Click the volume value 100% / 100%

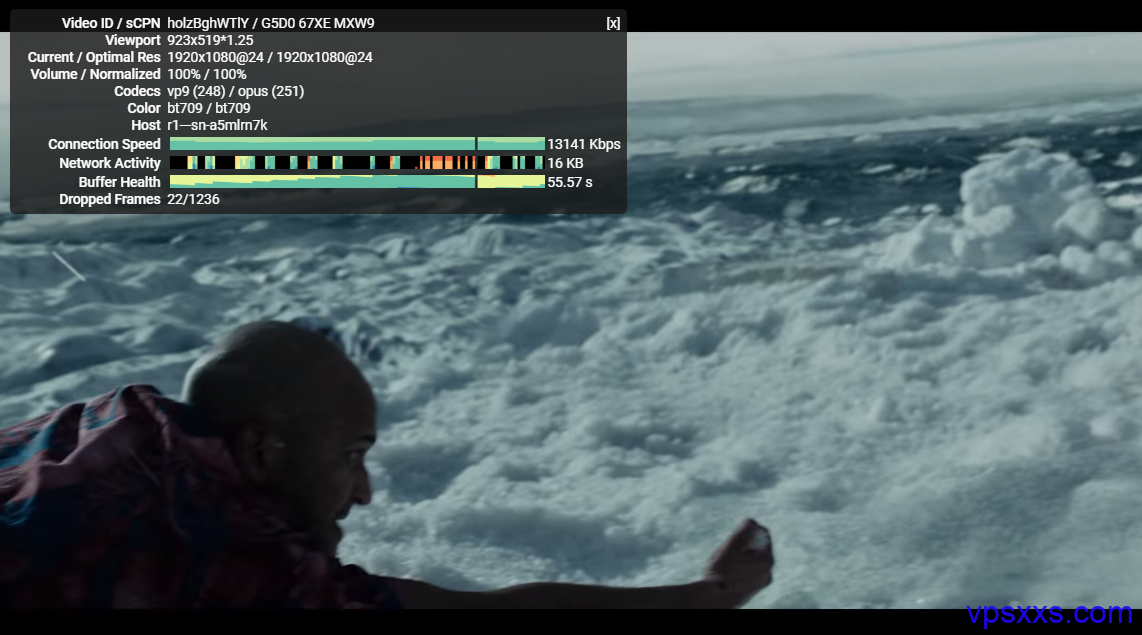click(x=207, y=74)
